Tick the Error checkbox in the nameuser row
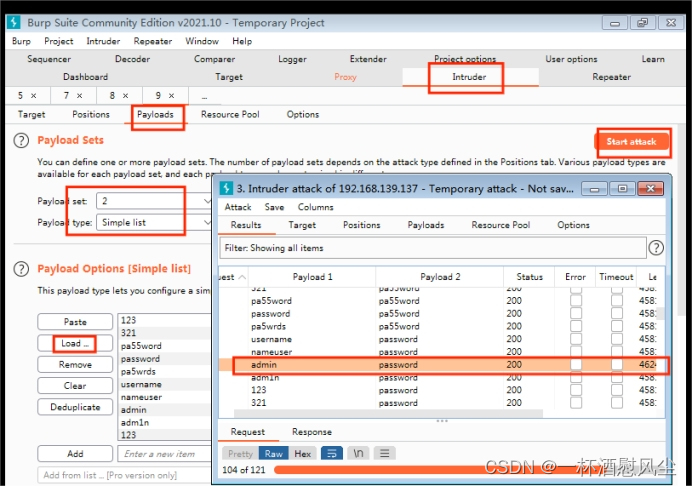Screen dimensions: 692x486 575,352
